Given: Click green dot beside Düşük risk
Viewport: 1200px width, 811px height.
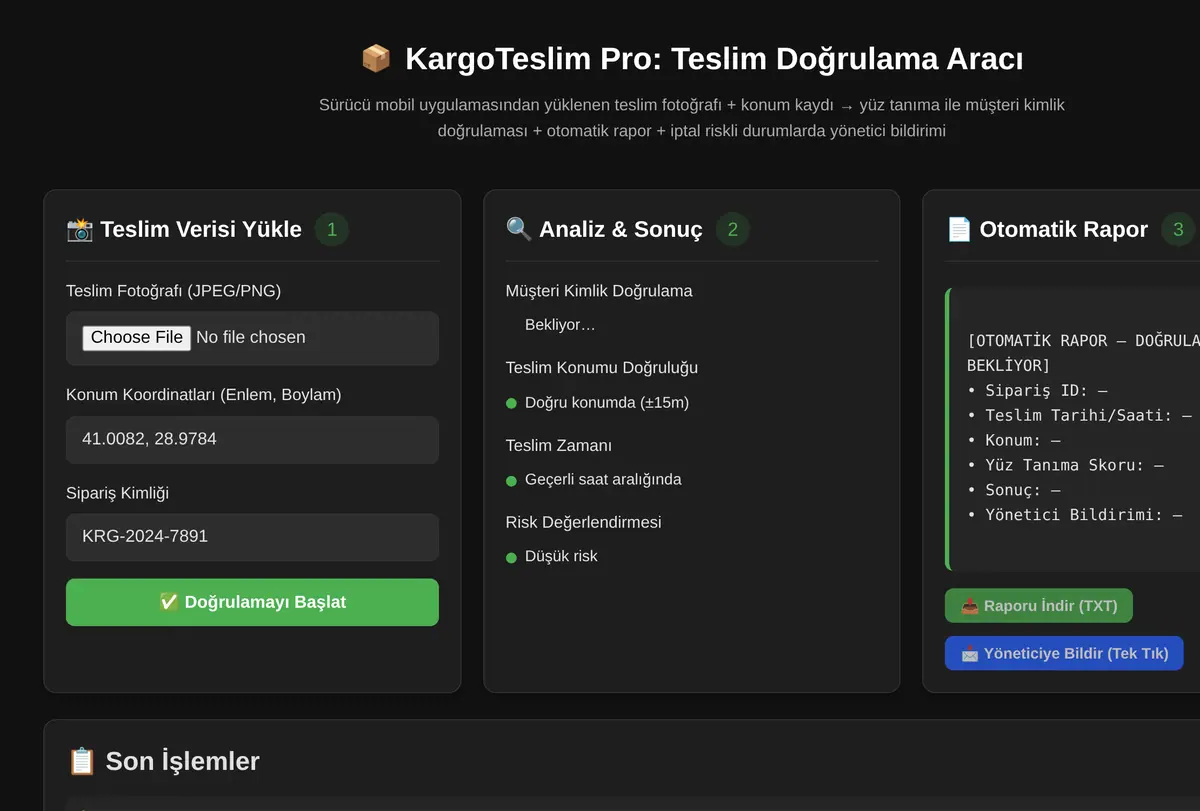Looking at the screenshot, I should pos(511,557).
